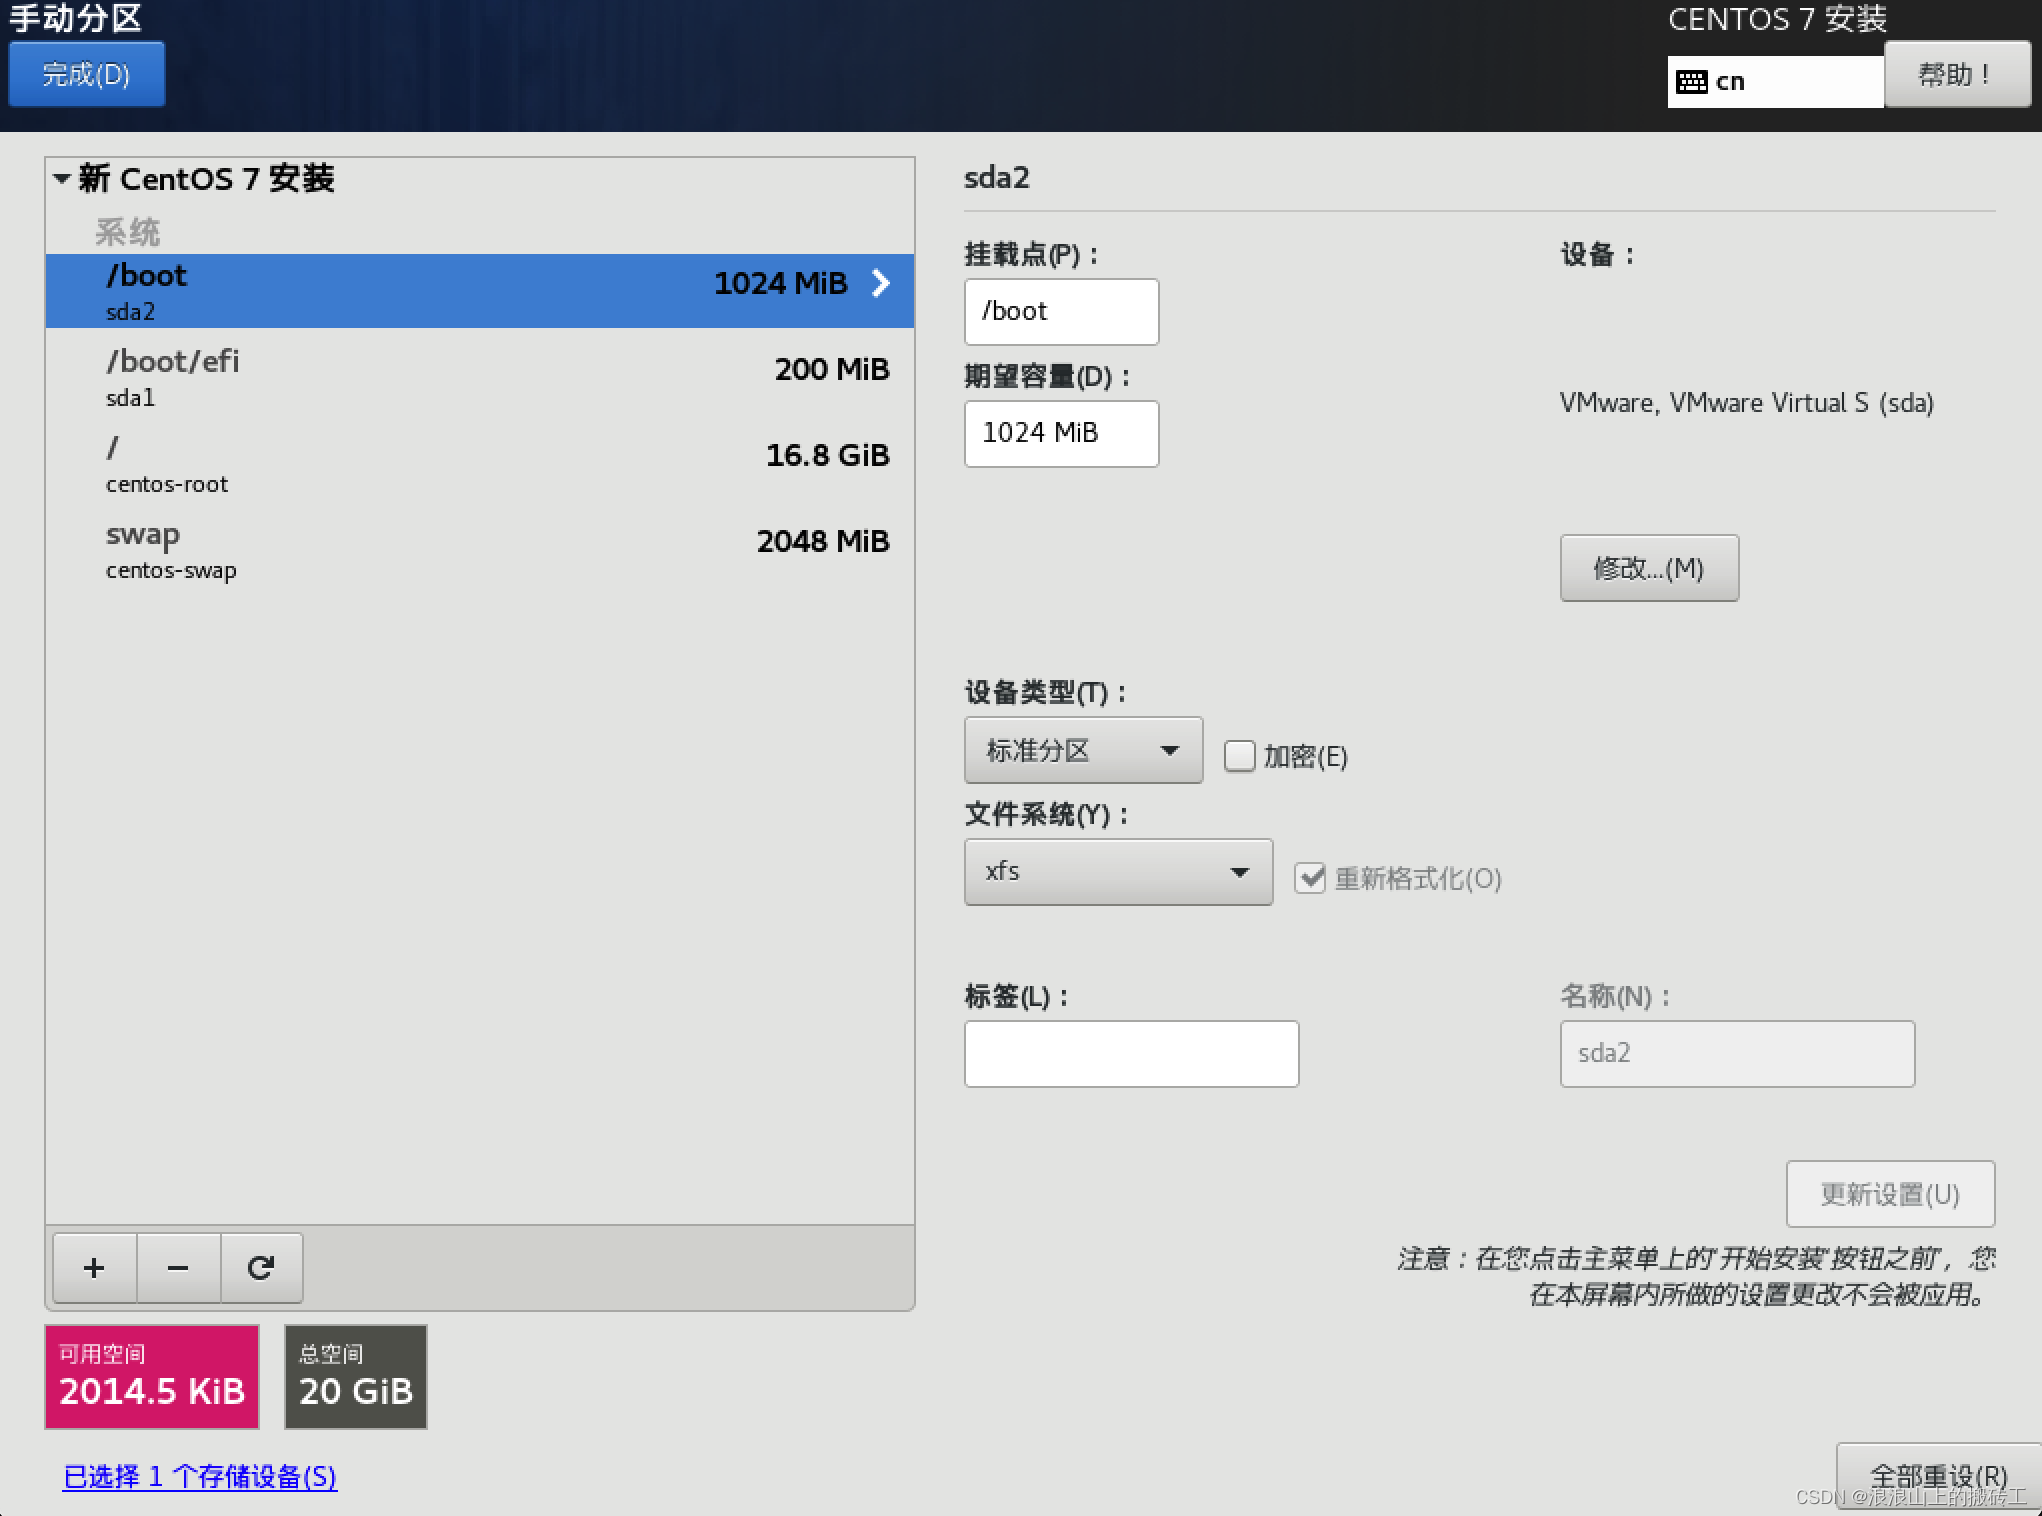Image resolution: width=2042 pixels, height=1516 pixels.
Task: Click the 帮助！ help button
Action: 1957,74
